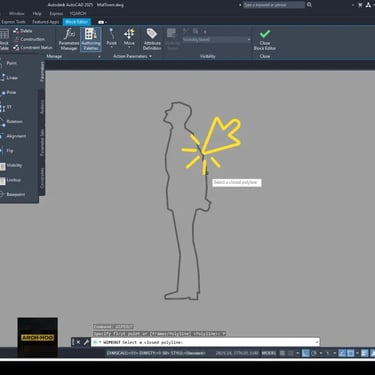
Task: Switch to the Parameters palette tab
Action: [42, 71]
